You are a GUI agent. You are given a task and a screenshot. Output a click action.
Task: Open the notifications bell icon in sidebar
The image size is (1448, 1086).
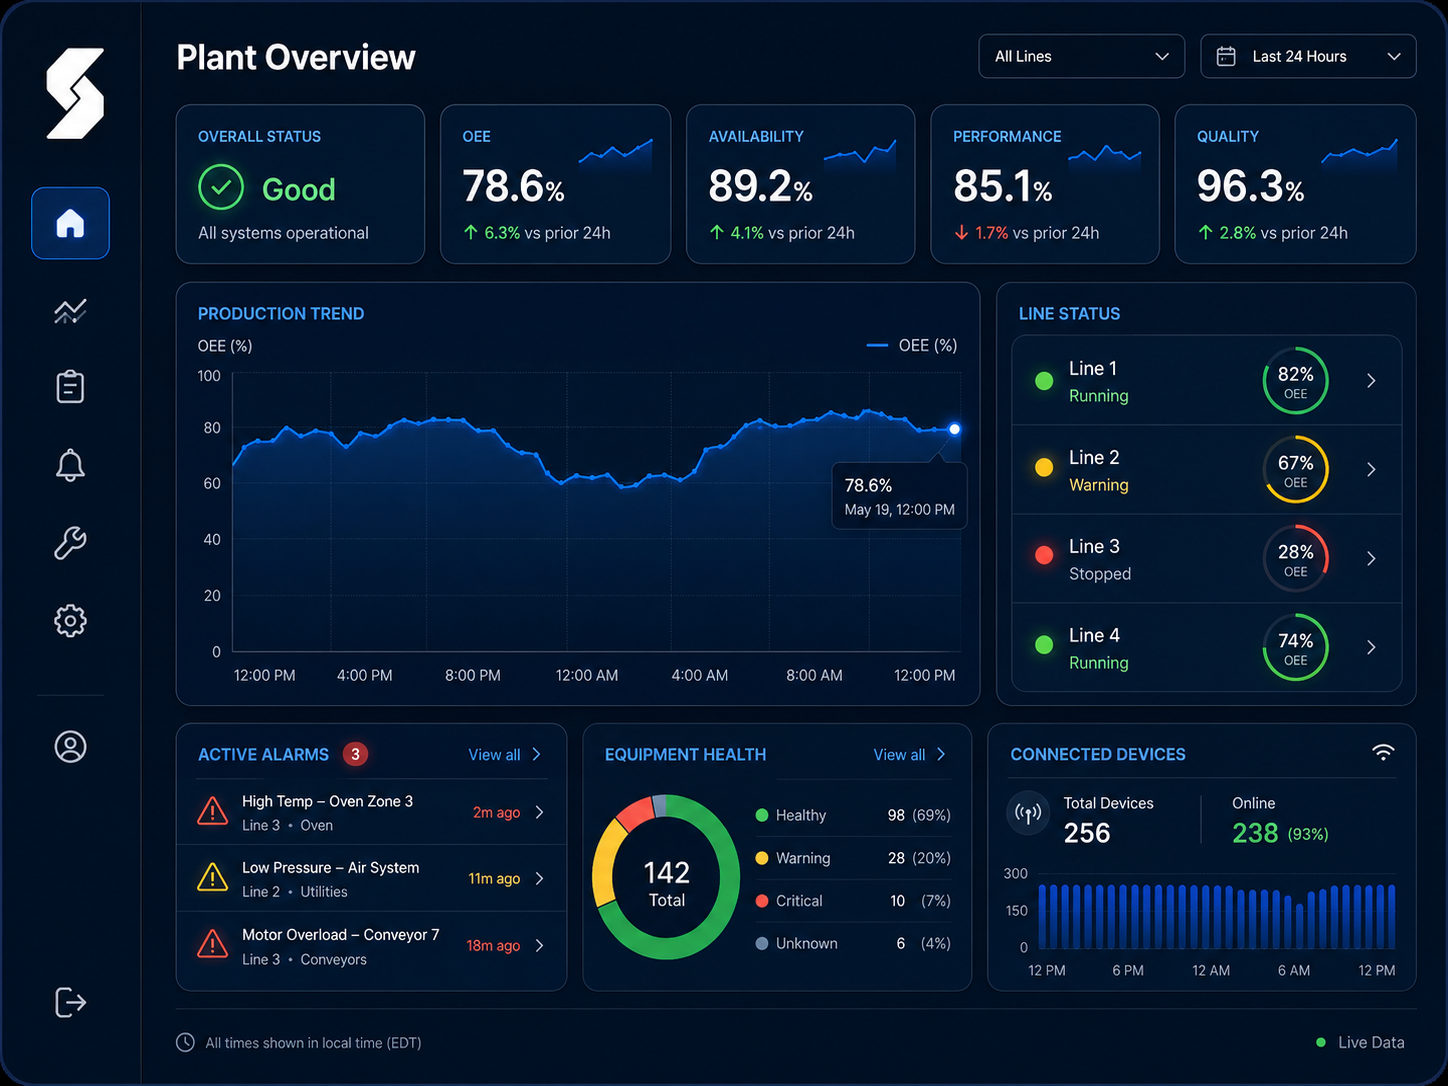click(70, 465)
